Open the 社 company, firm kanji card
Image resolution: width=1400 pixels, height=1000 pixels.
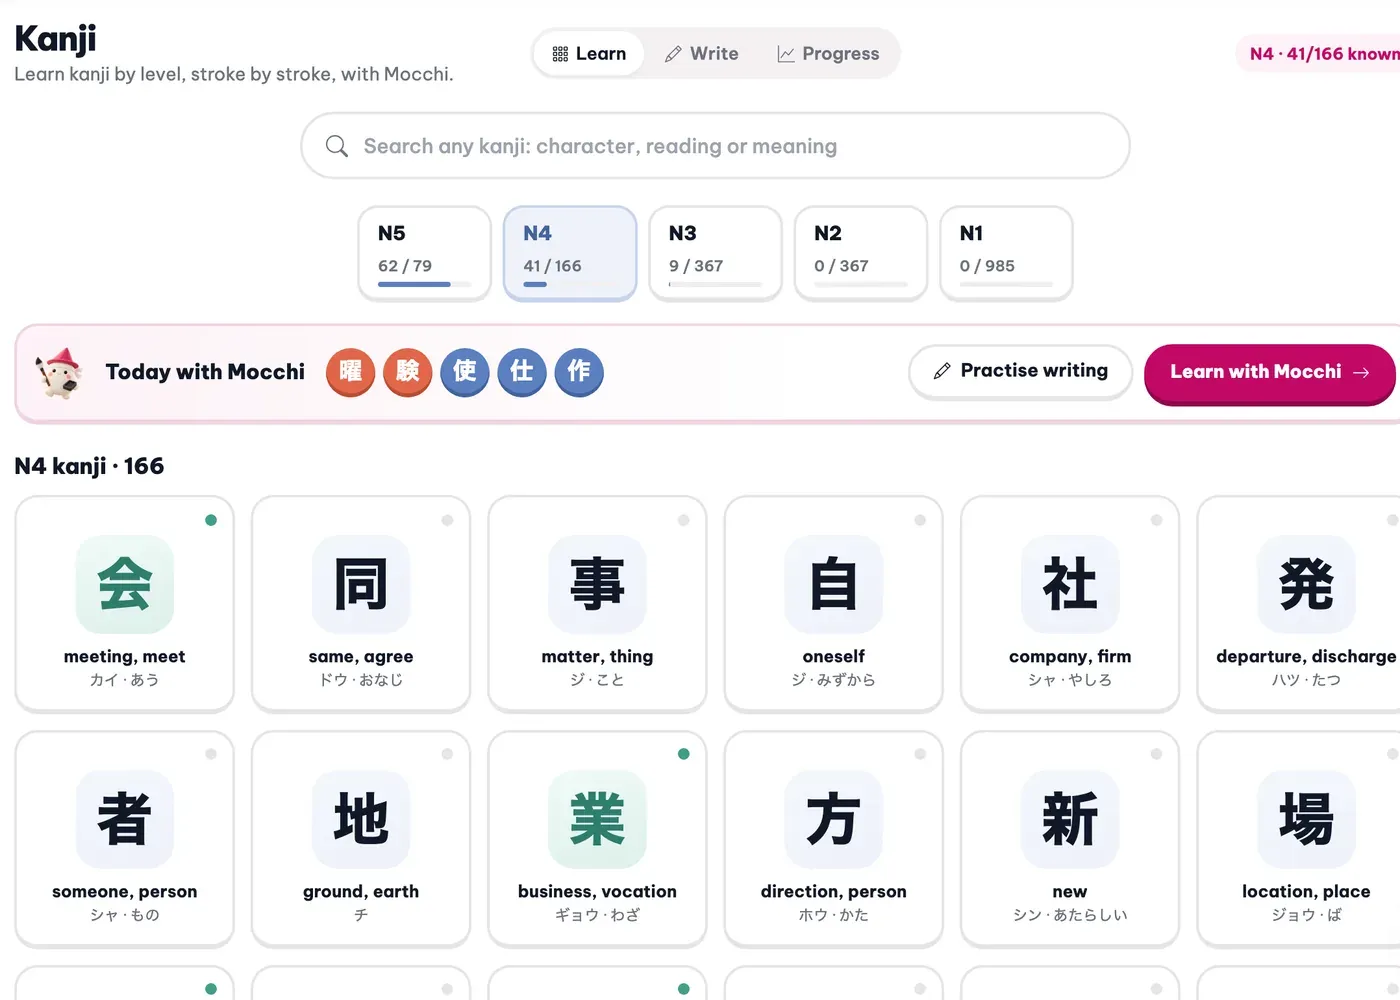[1070, 604]
